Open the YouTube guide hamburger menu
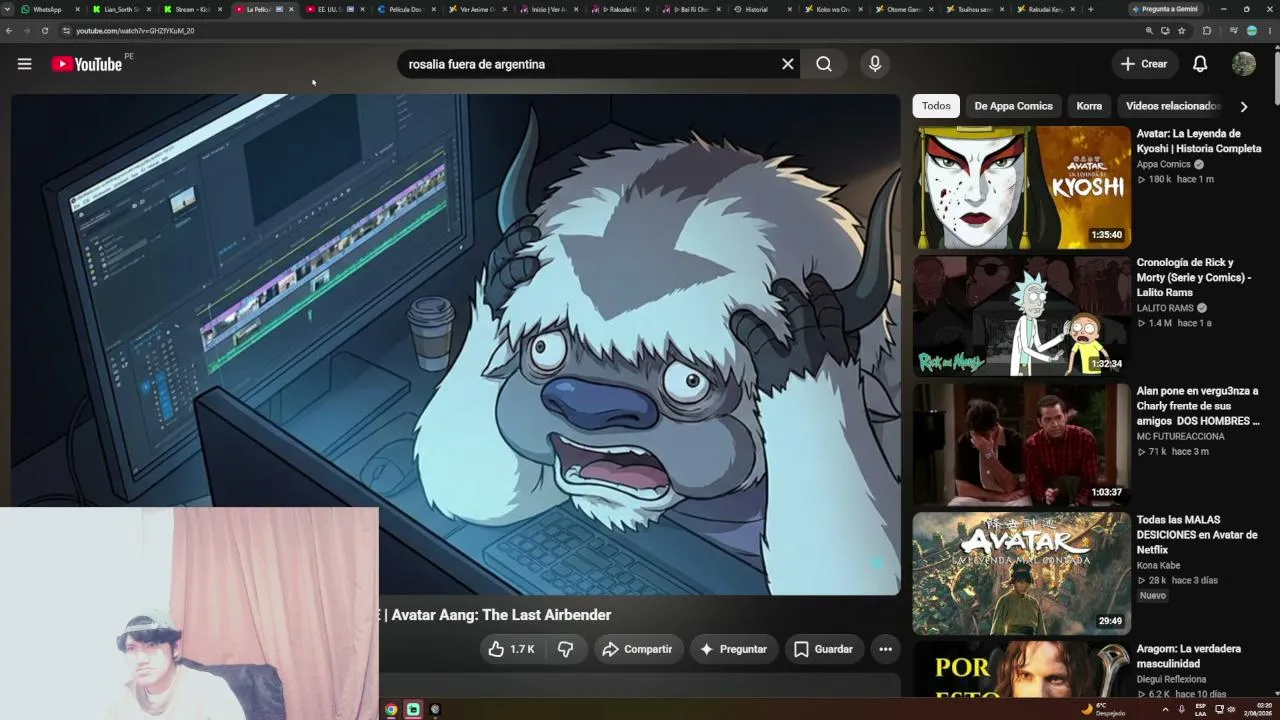This screenshot has height=720, width=1280. click(x=25, y=64)
